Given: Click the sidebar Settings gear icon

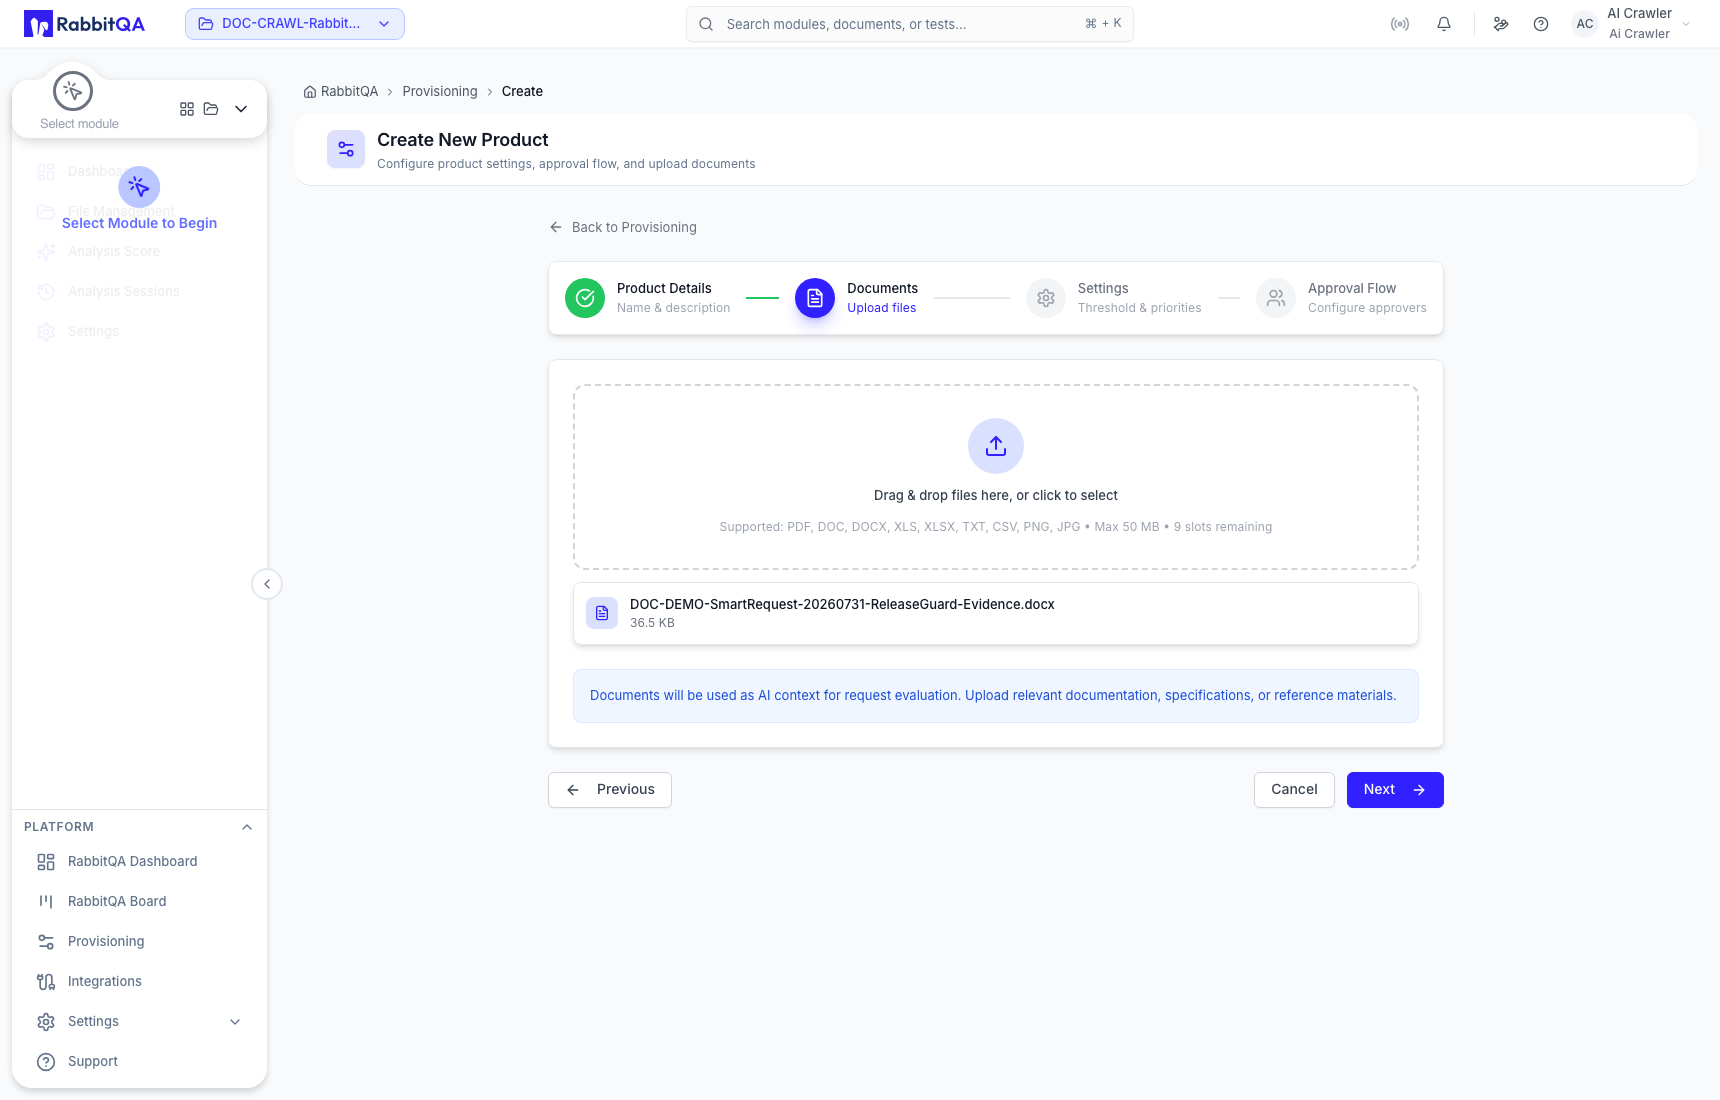Looking at the screenshot, I should (x=46, y=1022).
